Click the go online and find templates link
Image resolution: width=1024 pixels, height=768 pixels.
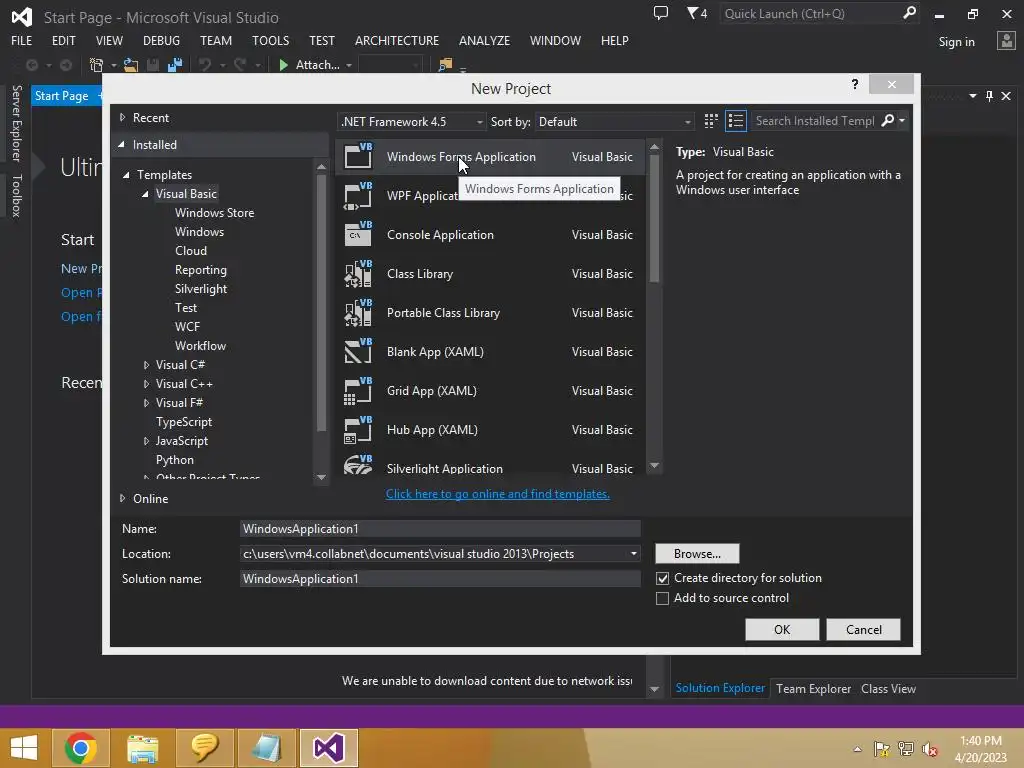coord(498,494)
